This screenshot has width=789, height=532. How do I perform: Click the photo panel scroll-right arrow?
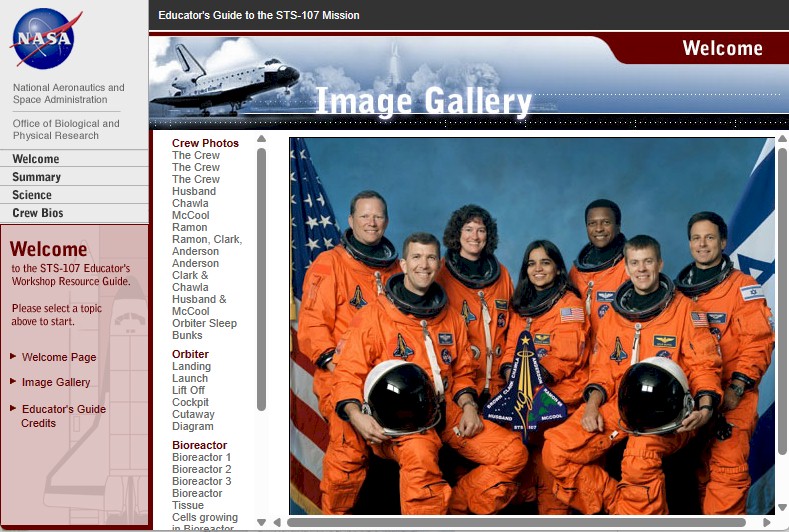[767, 522]
